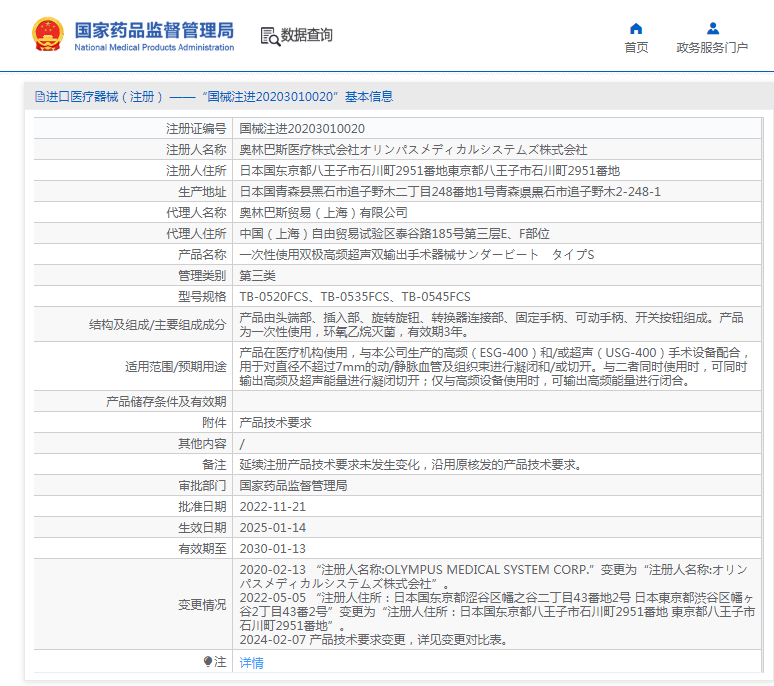Click the 适用范围/预期用途 label
The width and height of the screenshot is (774, 686).
coord(175,367)
